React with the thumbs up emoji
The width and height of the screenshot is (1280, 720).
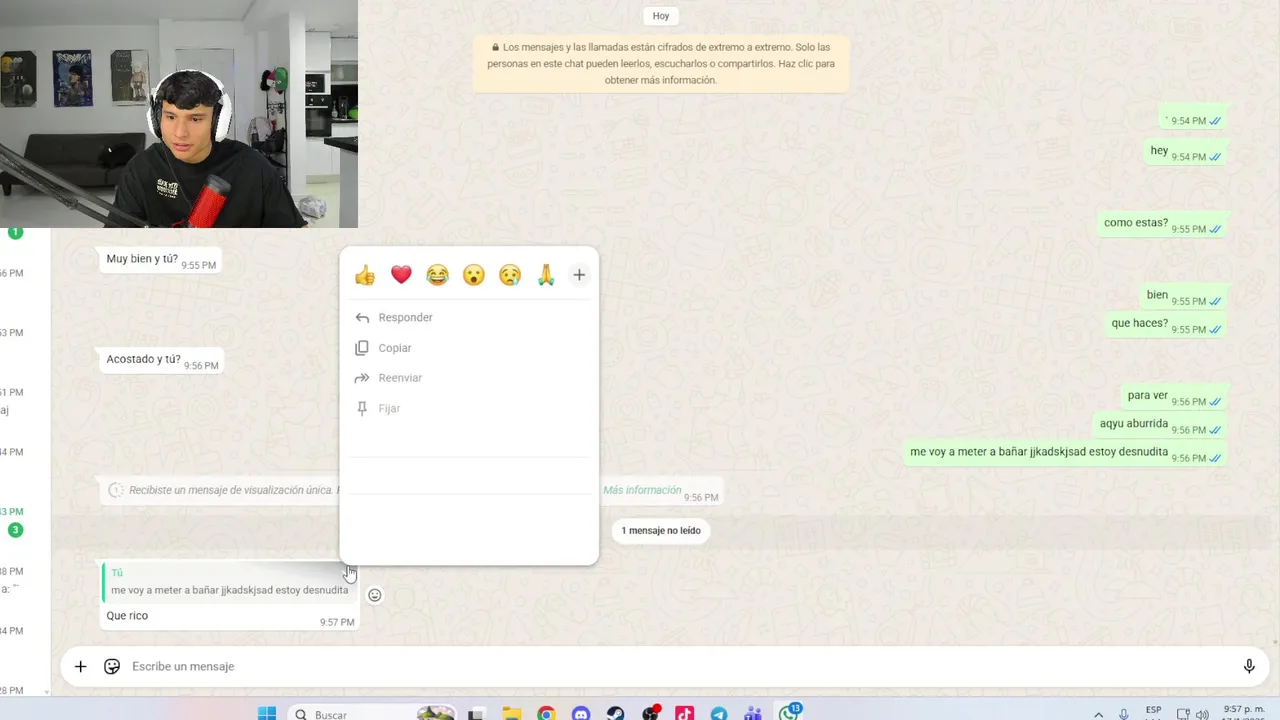[x=365, y=275]
